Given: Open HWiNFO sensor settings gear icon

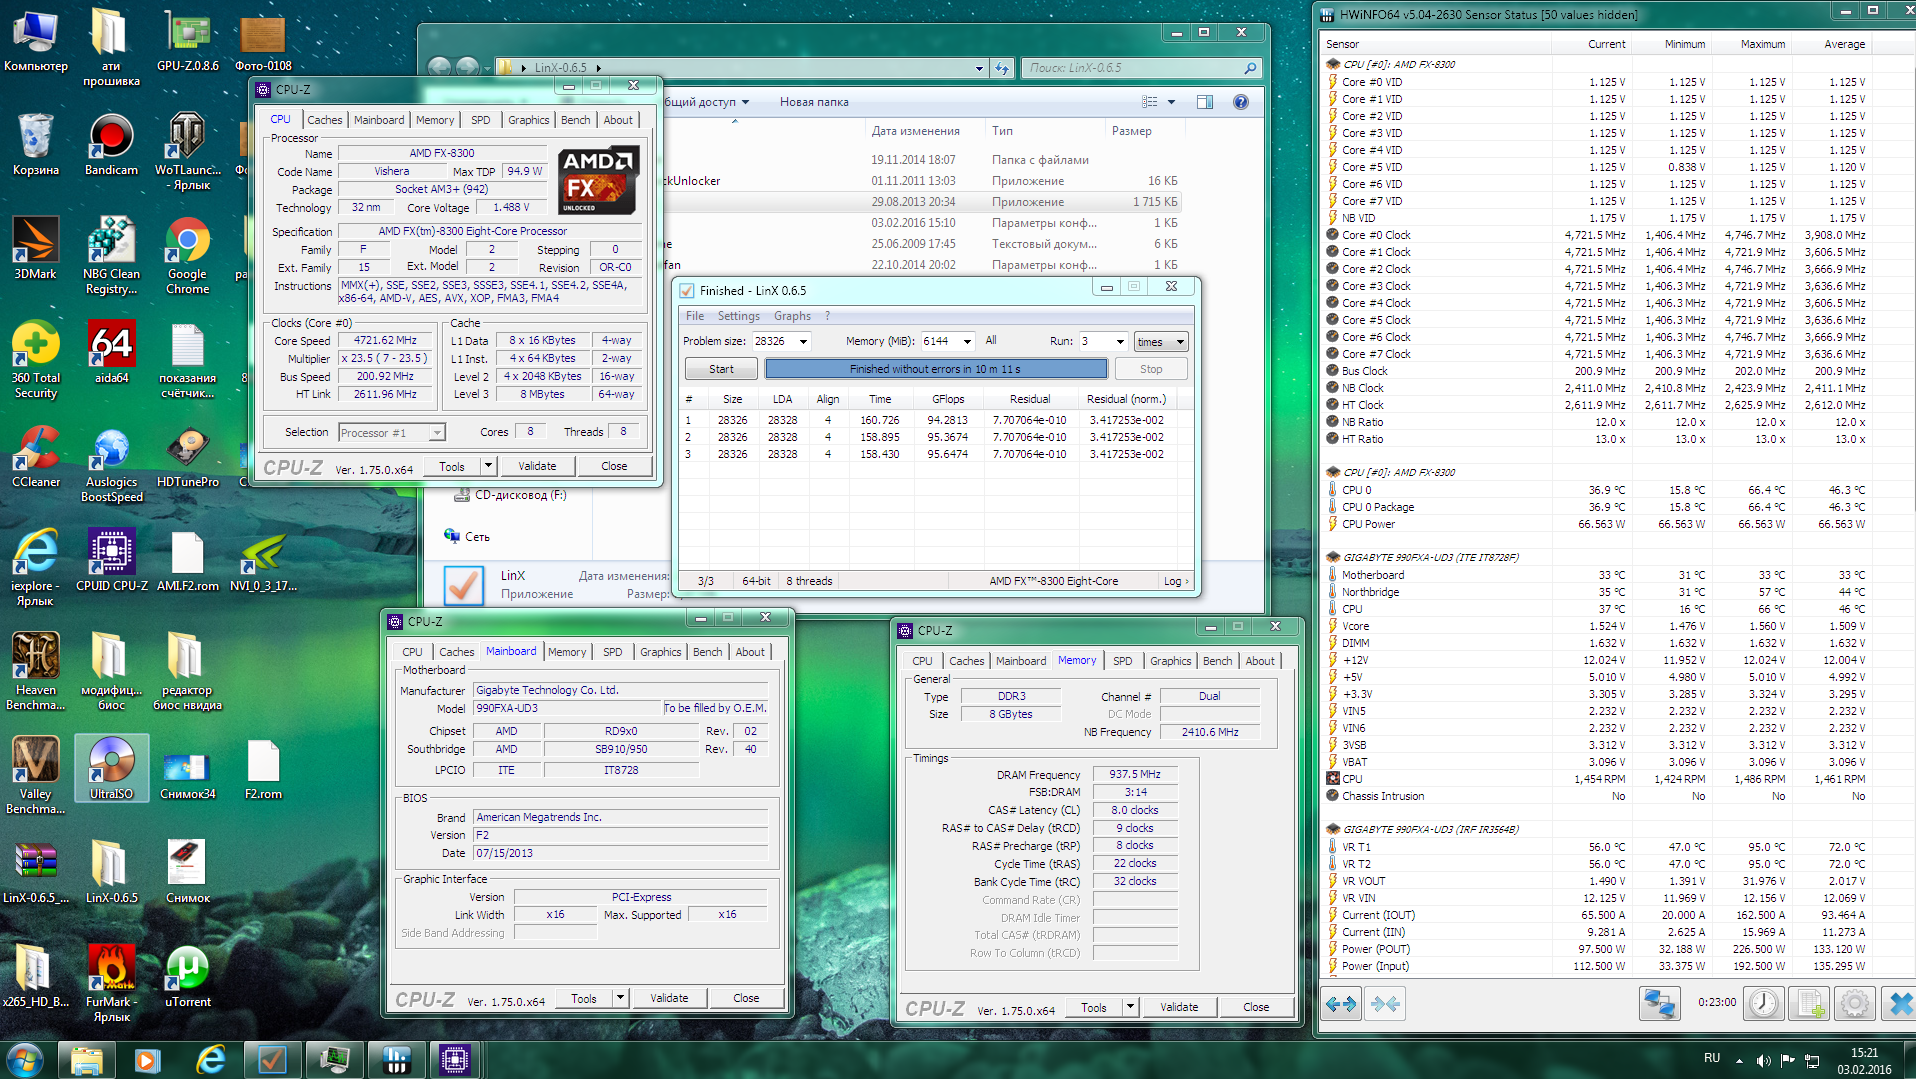Looking at the screenshot, I should (1854, 1003).
